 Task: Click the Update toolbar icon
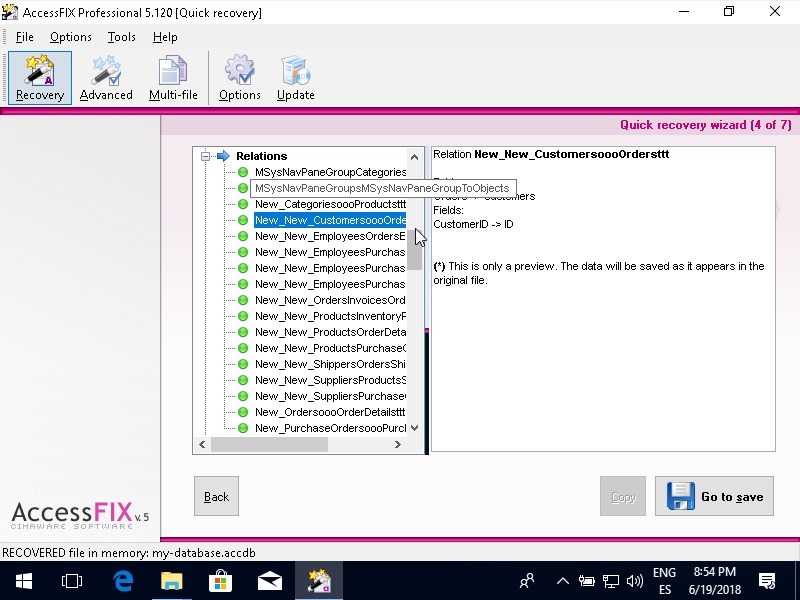(296, 77)
